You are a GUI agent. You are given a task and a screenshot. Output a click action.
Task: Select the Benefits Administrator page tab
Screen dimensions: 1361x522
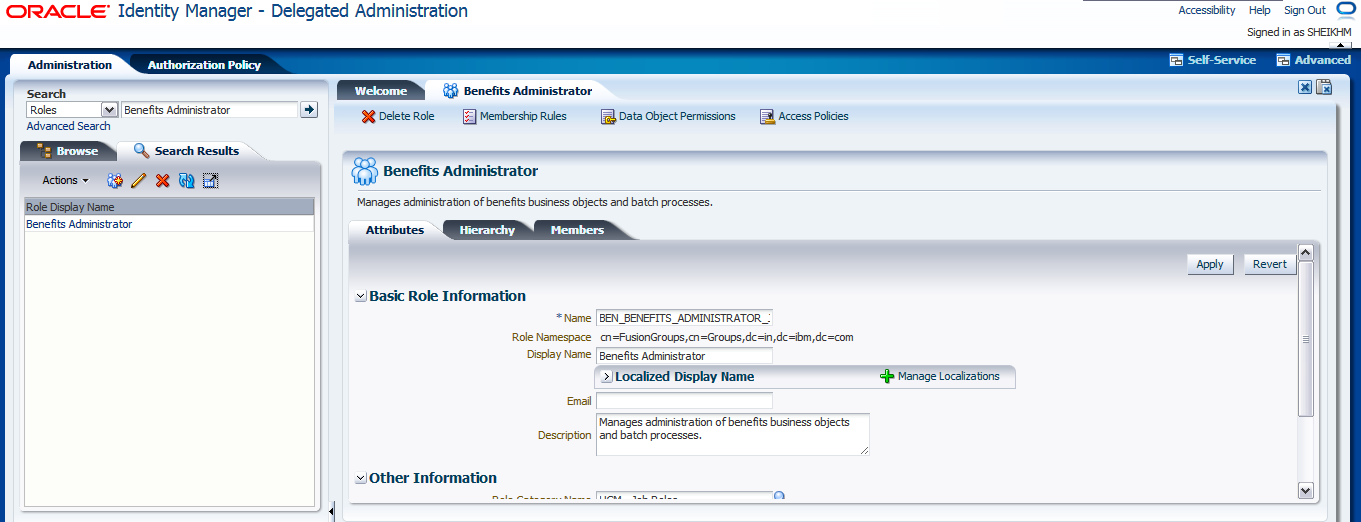pos(517,90)
